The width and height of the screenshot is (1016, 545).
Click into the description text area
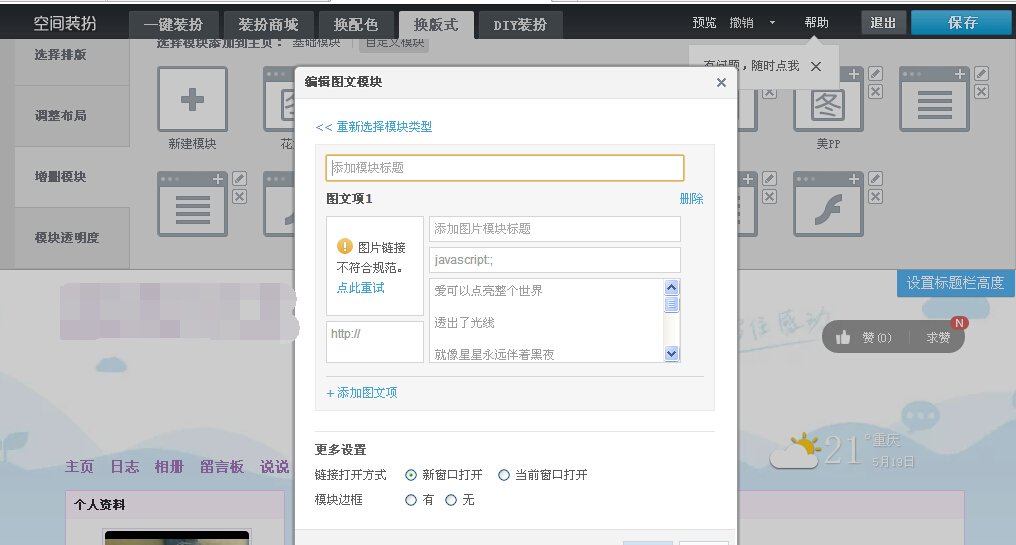click(546, 320)
